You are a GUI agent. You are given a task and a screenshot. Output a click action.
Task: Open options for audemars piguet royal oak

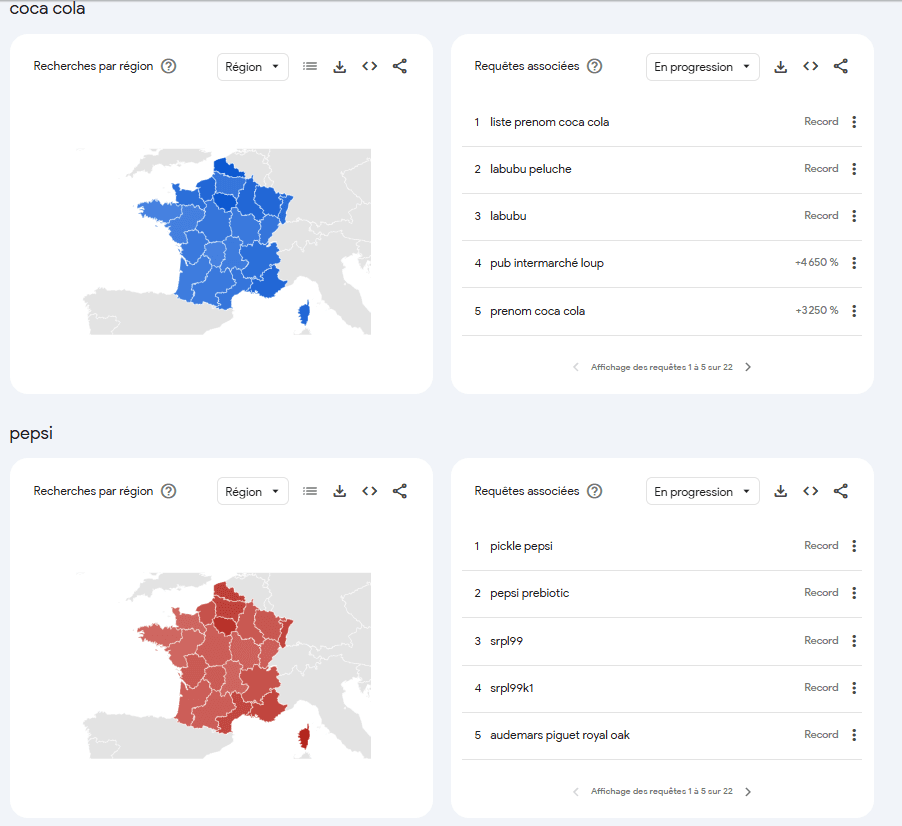[x=854, y=735]
